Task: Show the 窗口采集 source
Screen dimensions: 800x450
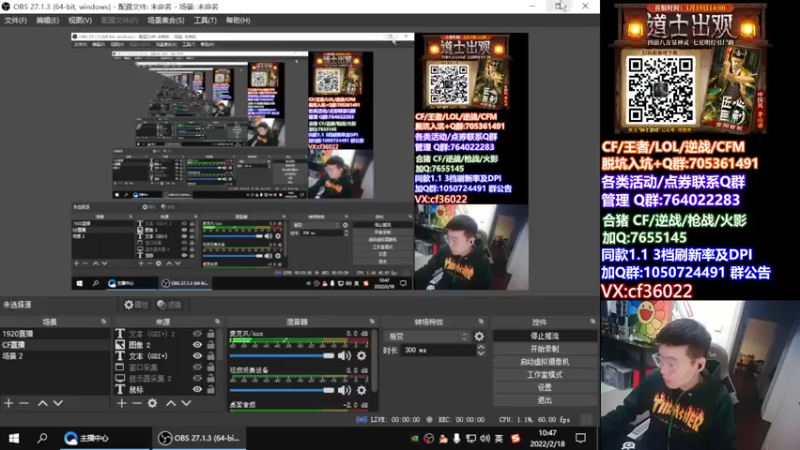Action: [197, 367]
